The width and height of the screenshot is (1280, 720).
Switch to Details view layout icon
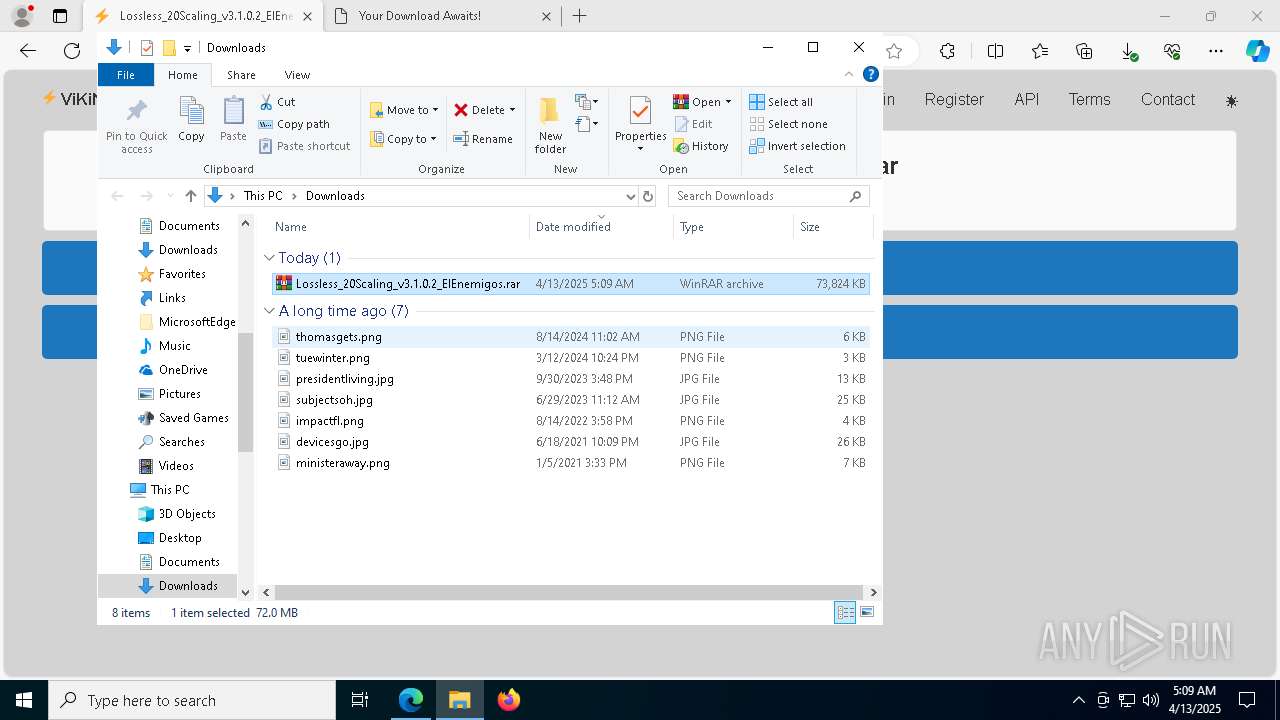[845, 613]
